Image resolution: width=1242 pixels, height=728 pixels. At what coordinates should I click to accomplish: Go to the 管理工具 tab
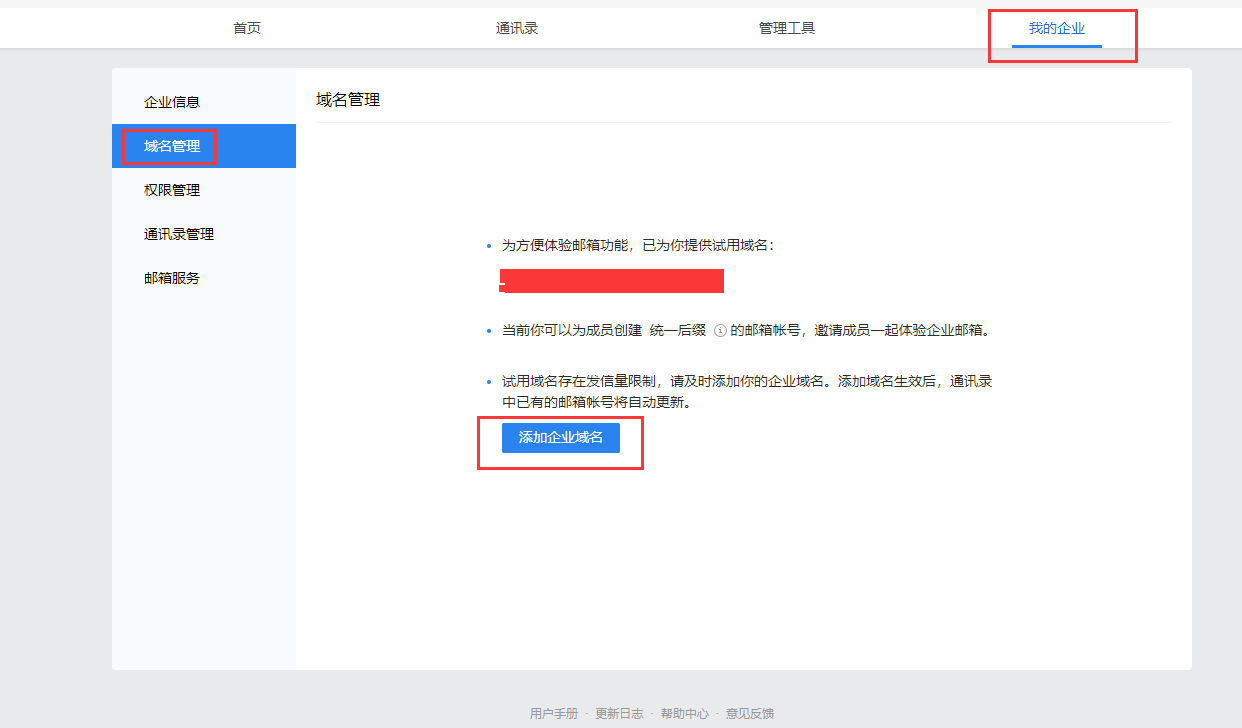coord(787,28)
